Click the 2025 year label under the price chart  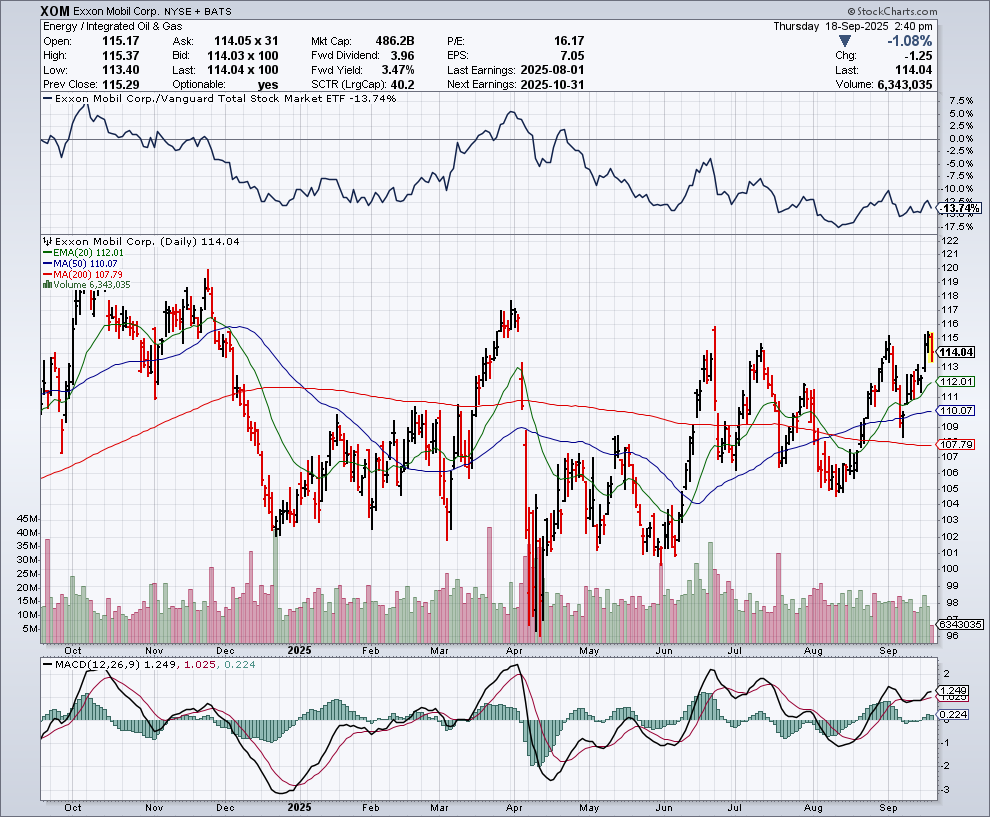click(299, 650)
